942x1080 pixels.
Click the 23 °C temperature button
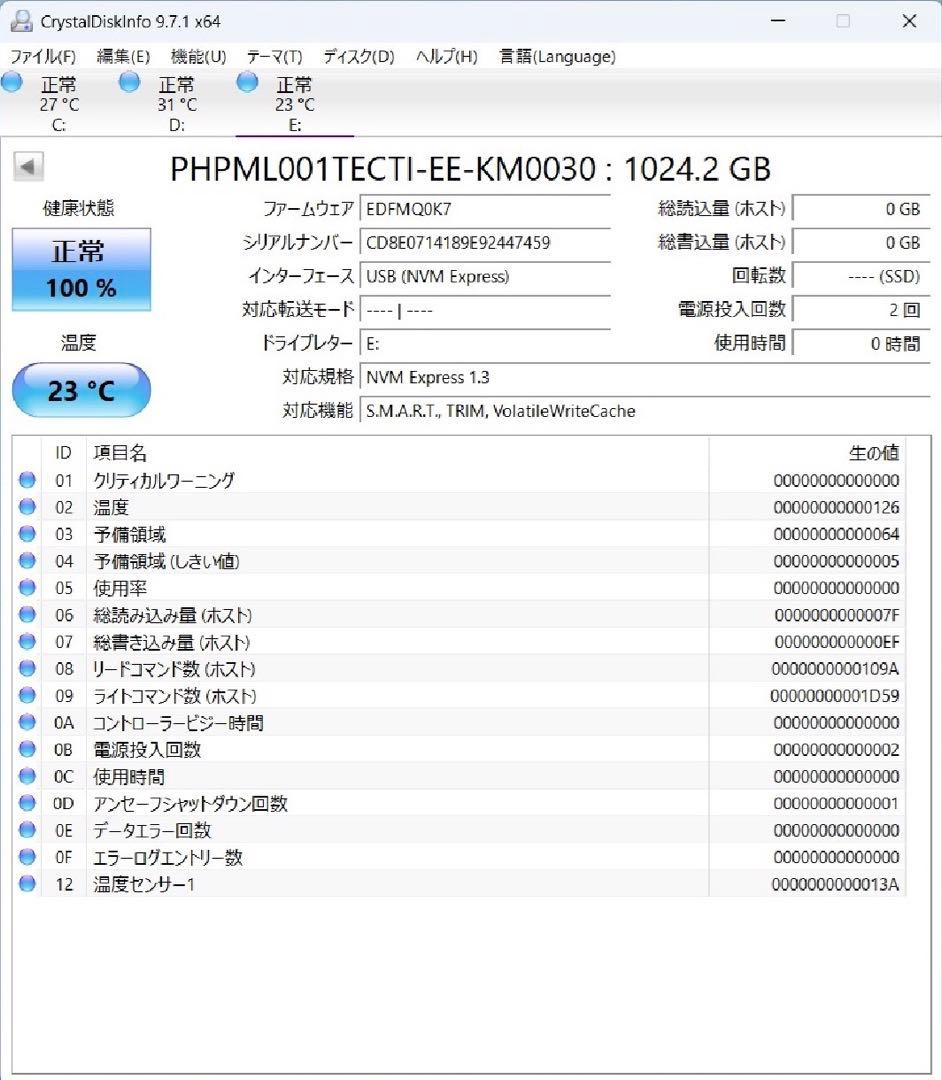(81, 391)
